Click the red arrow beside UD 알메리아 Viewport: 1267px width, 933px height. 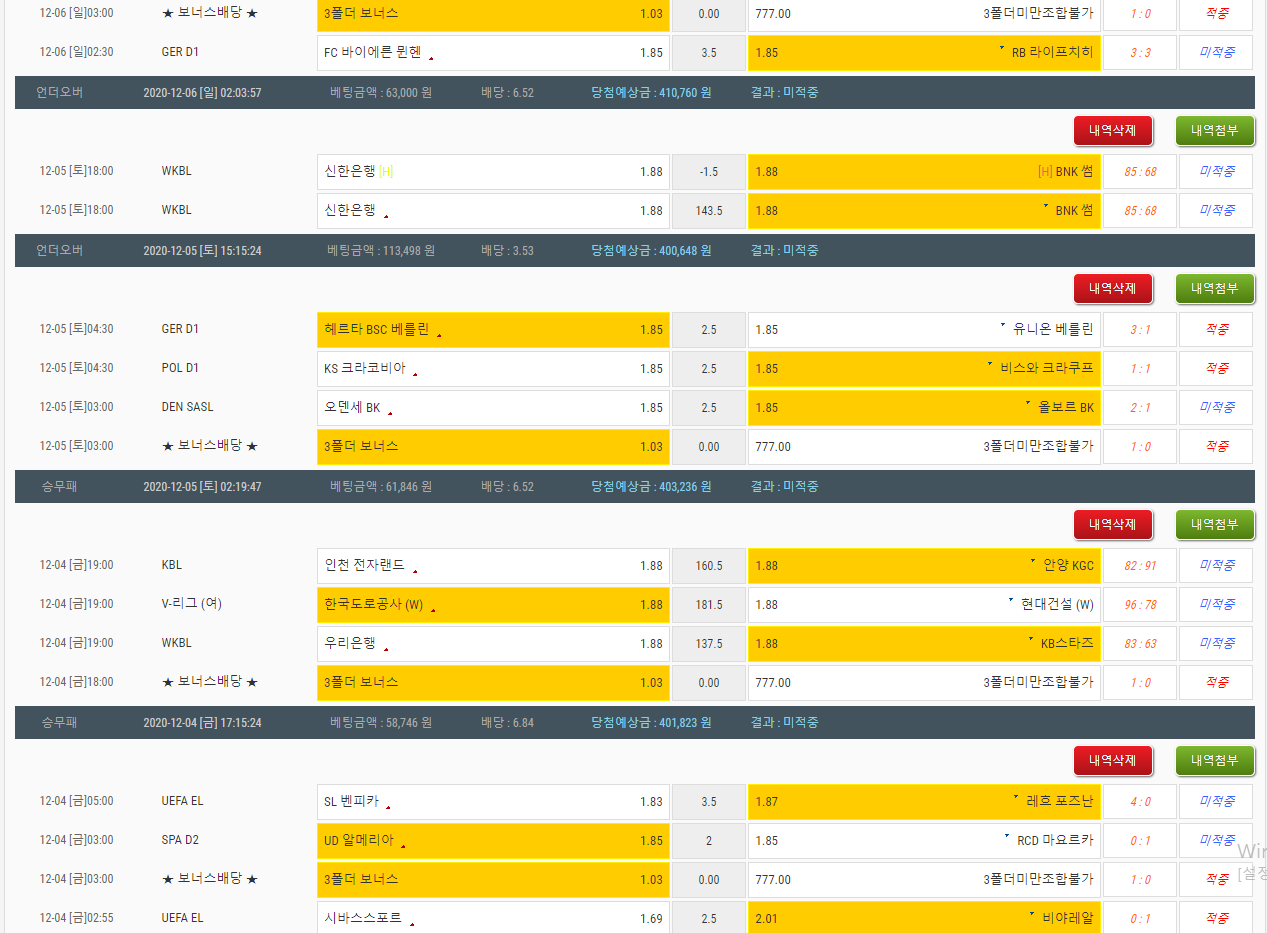tap(403, 846)
